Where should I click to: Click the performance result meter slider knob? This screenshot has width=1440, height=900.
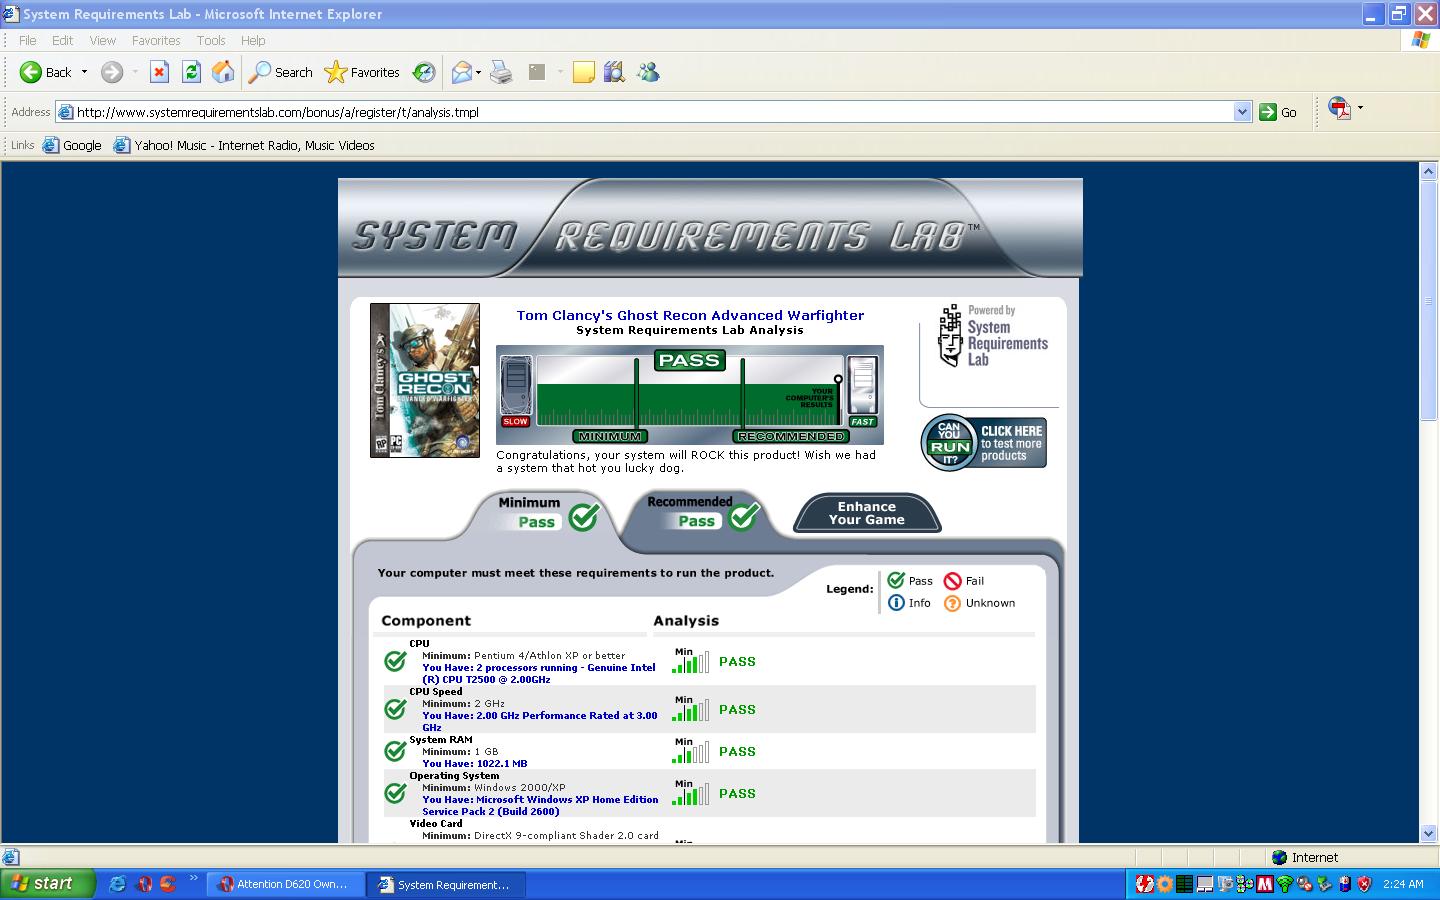point(838,379)
